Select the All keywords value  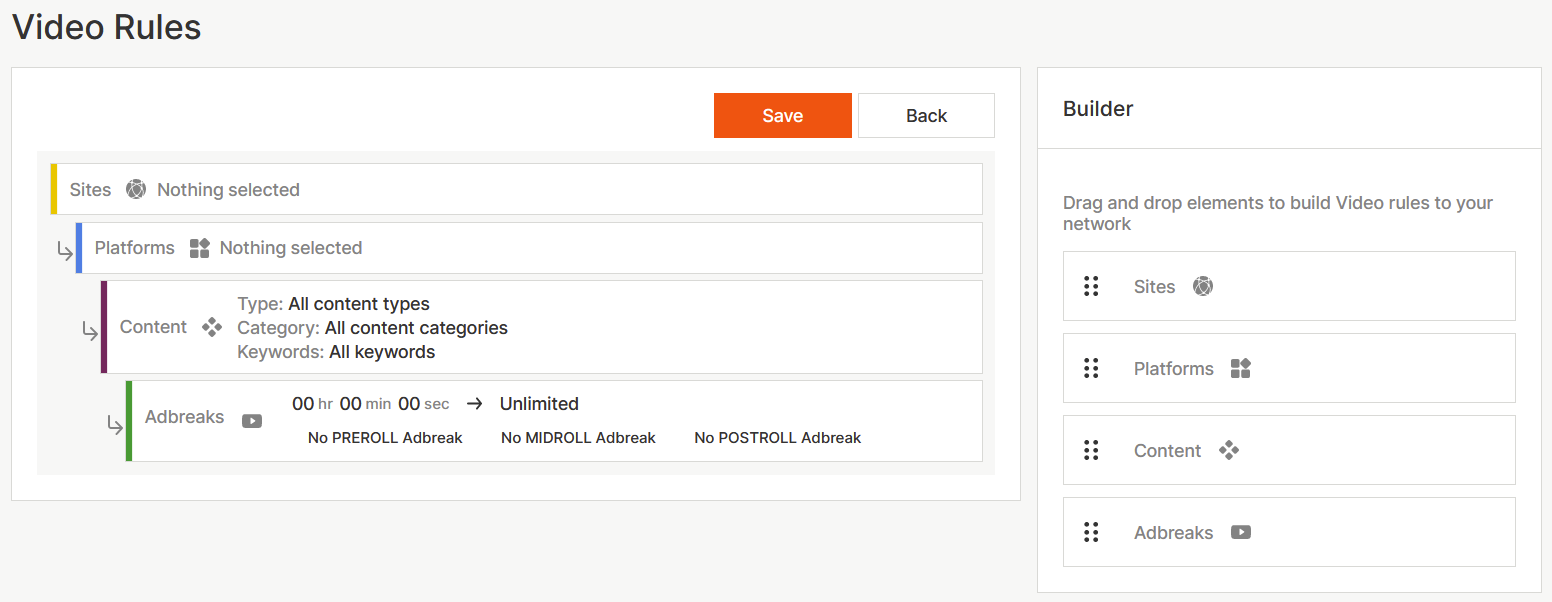pyautogui.click(x=380, y=352)
